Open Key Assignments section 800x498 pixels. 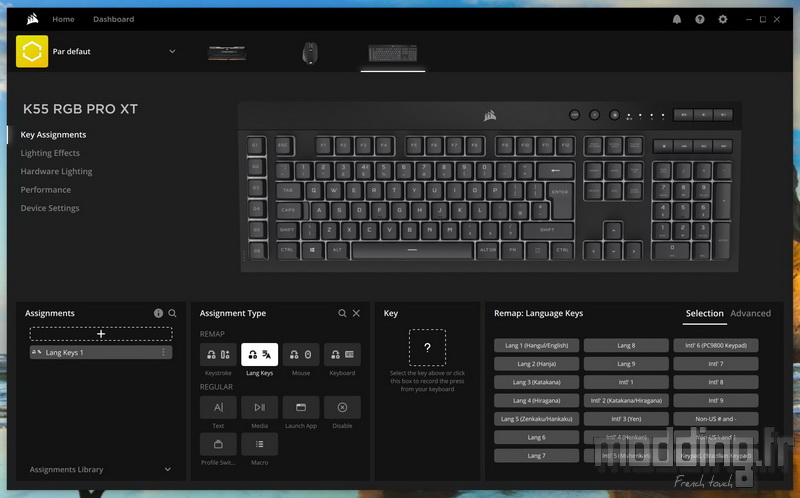pyautogui.click(x=53, y=135)
